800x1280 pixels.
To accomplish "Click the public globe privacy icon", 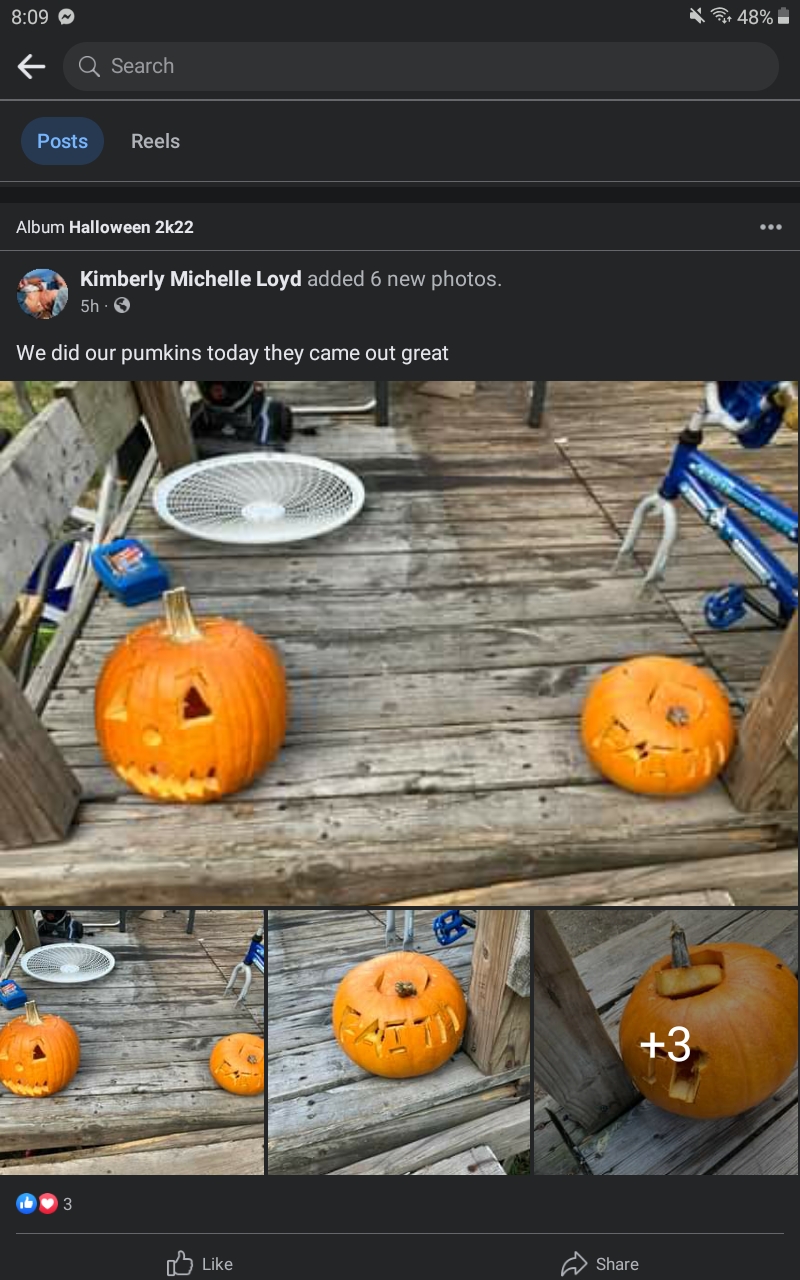I will click(x=122, y=306).
